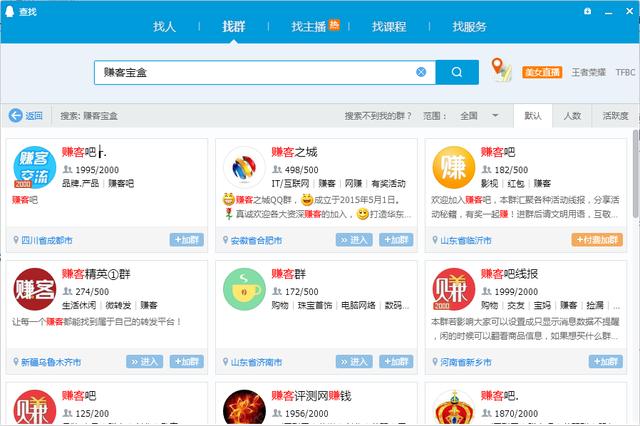
Task: Open the green teacup 赚客群 avatar
Action: click(244, 289)
